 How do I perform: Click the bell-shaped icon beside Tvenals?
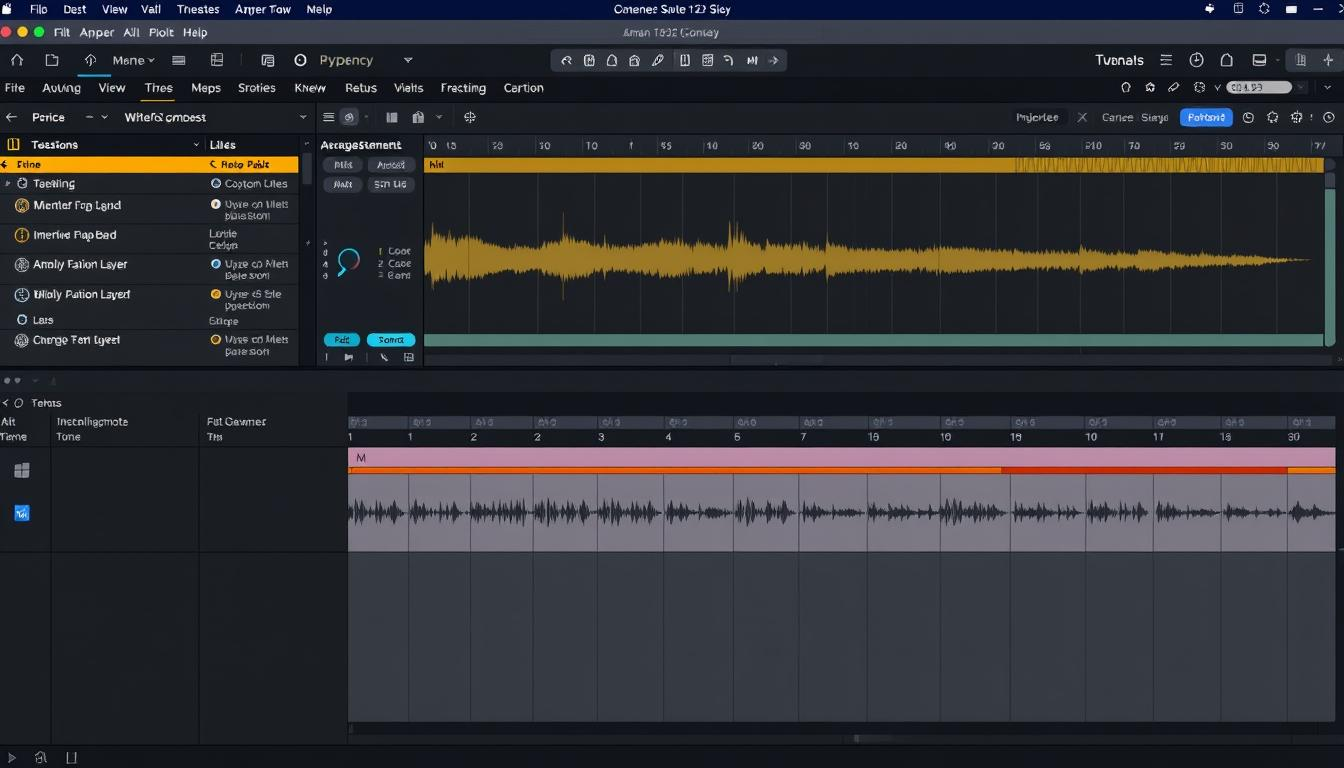(x=1227, y=60)
